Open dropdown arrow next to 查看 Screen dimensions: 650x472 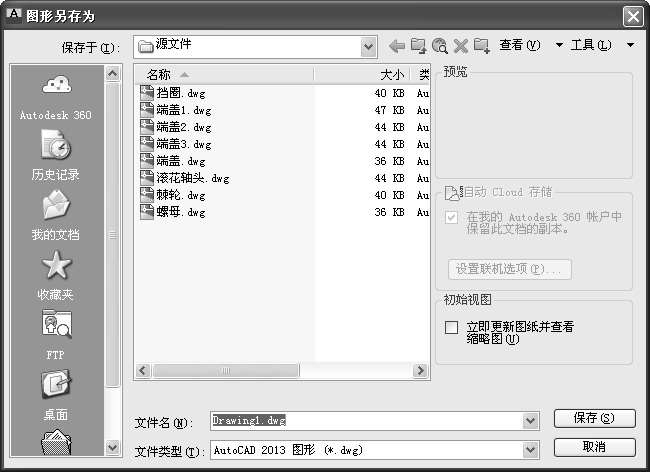tap(559, 45)
